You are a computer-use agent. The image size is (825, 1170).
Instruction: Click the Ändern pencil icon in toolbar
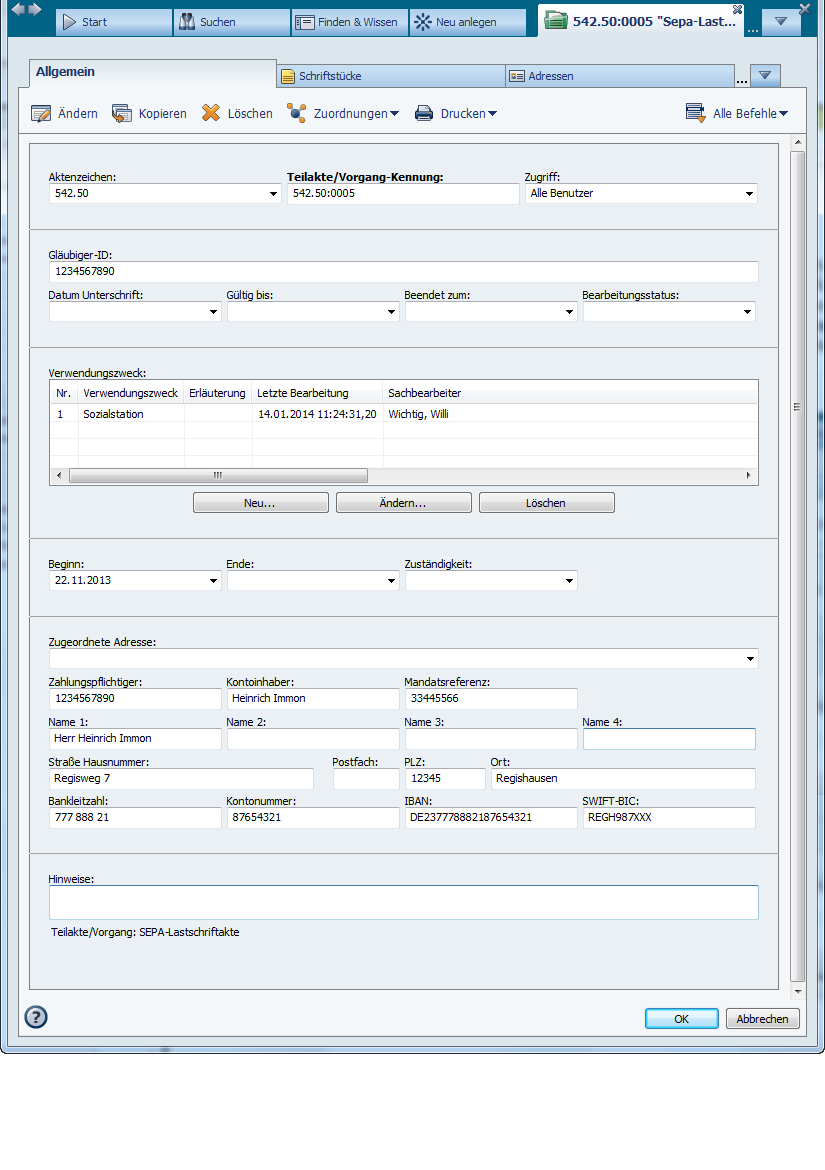tap(41, 114)
